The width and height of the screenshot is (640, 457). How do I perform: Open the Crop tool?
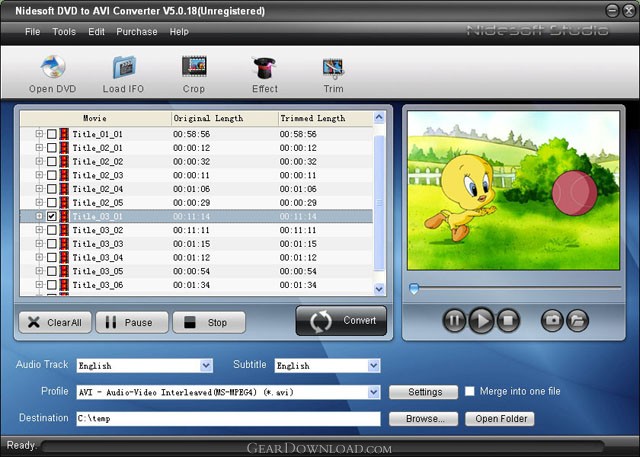(194, 68)
